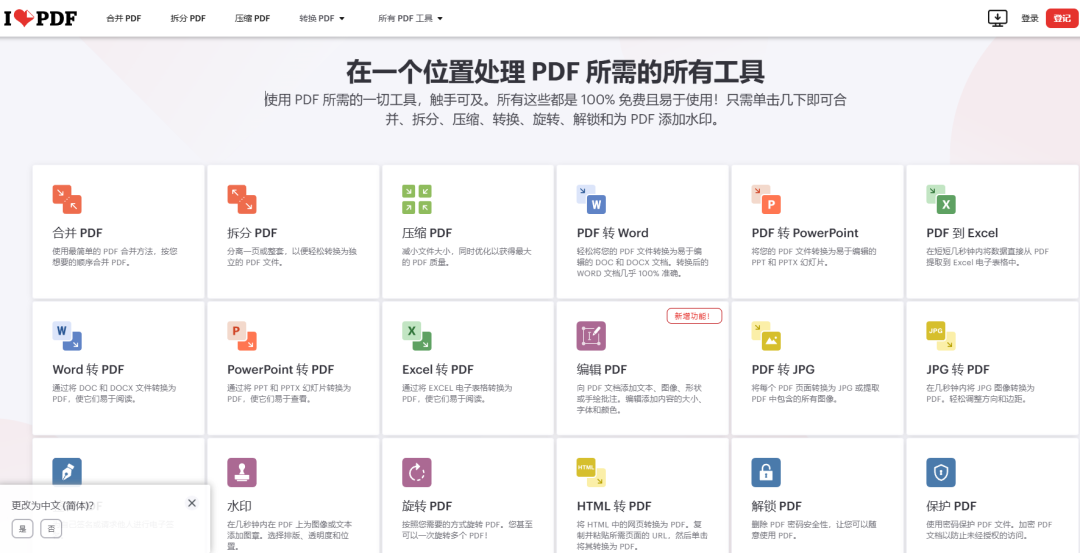Image resolution: width=1080 pixels, height=553 pixels.
Task: Click the red 登记 sign-up button
Action: [1061, 19]
